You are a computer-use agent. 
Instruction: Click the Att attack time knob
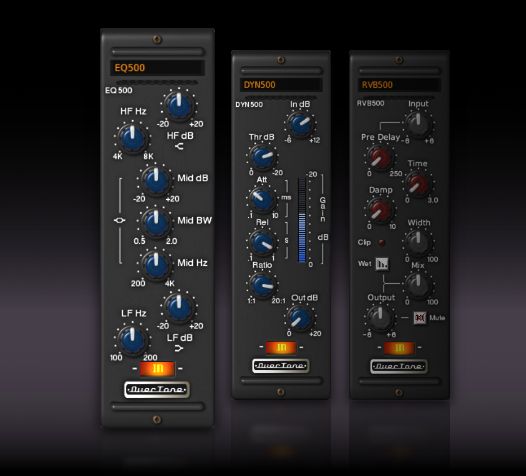pos(262,199)
